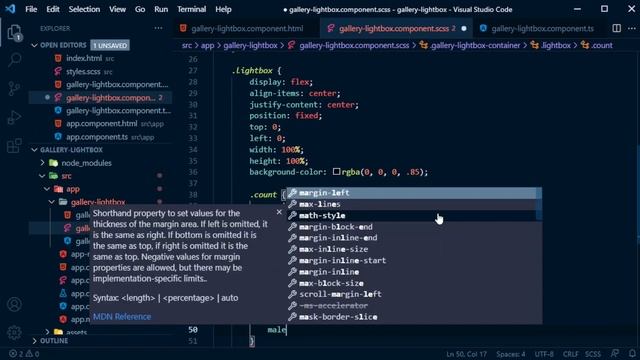This screenshot has width=640, height=360.
Task: Open the Go menu
Action: point(140,9)
